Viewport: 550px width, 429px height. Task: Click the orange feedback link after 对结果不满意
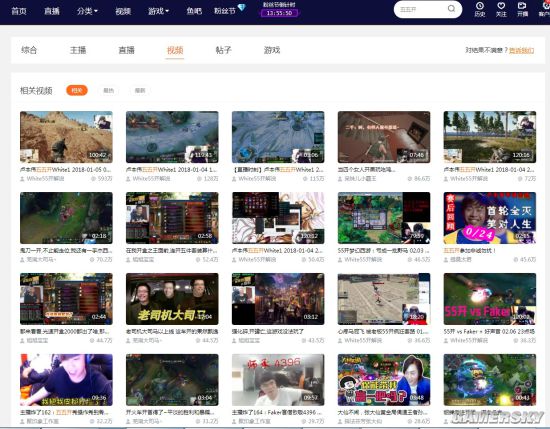point(522,51)
